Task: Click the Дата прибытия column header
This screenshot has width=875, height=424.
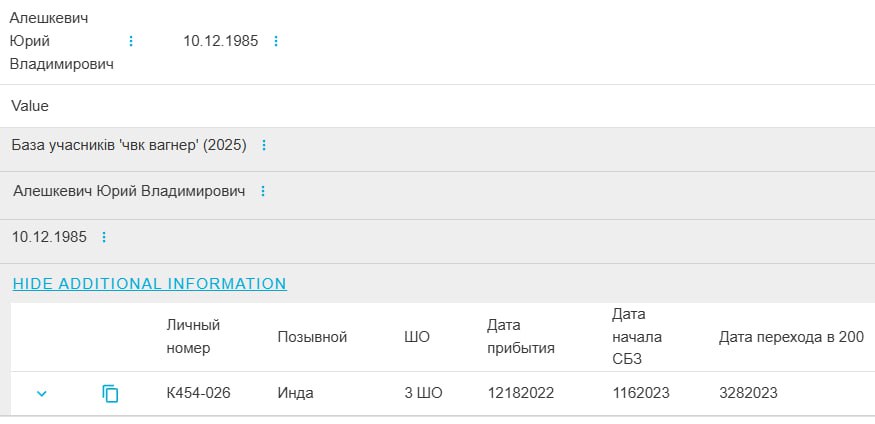Action: tap(520, 337)
